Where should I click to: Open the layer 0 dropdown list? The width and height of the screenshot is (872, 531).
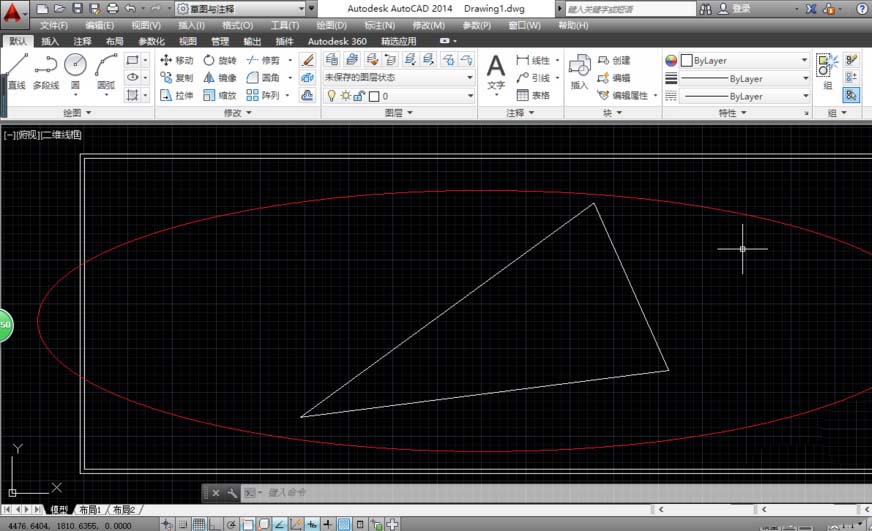click(x=399, y=96)
